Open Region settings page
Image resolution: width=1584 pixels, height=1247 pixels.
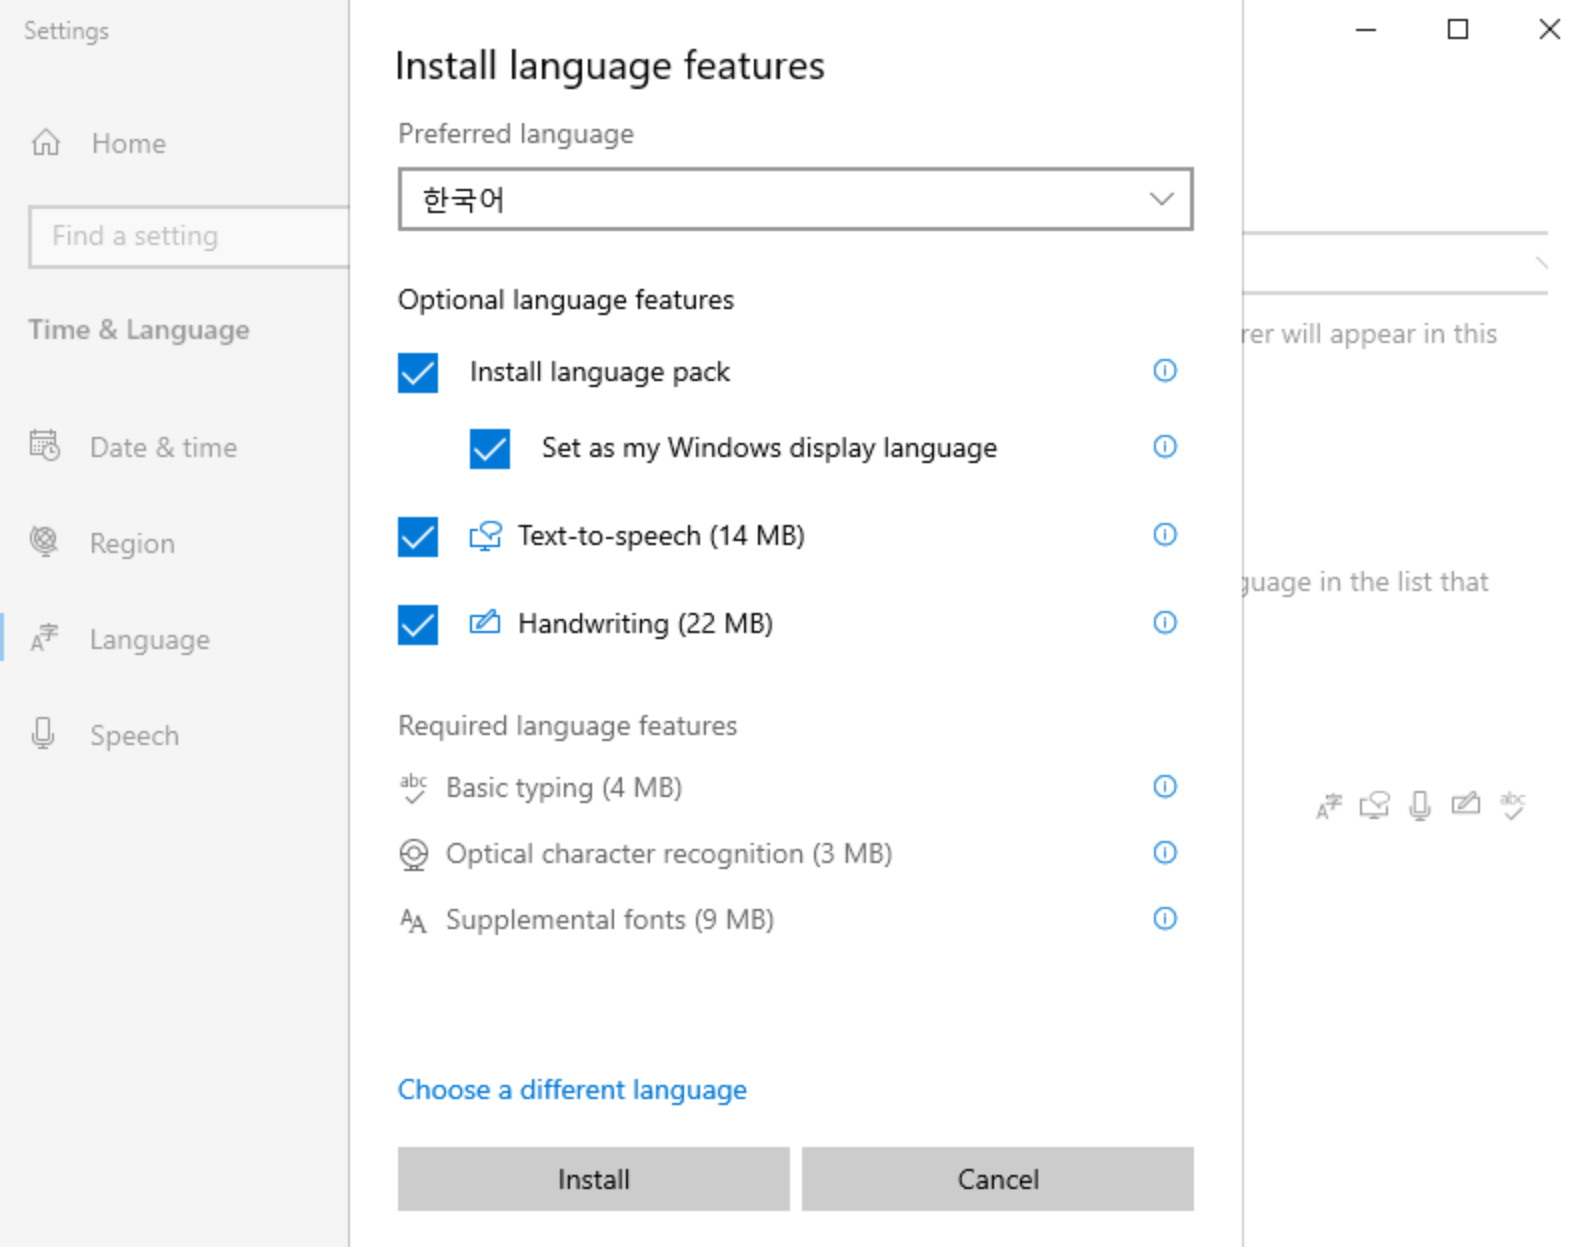pos(132,543)
